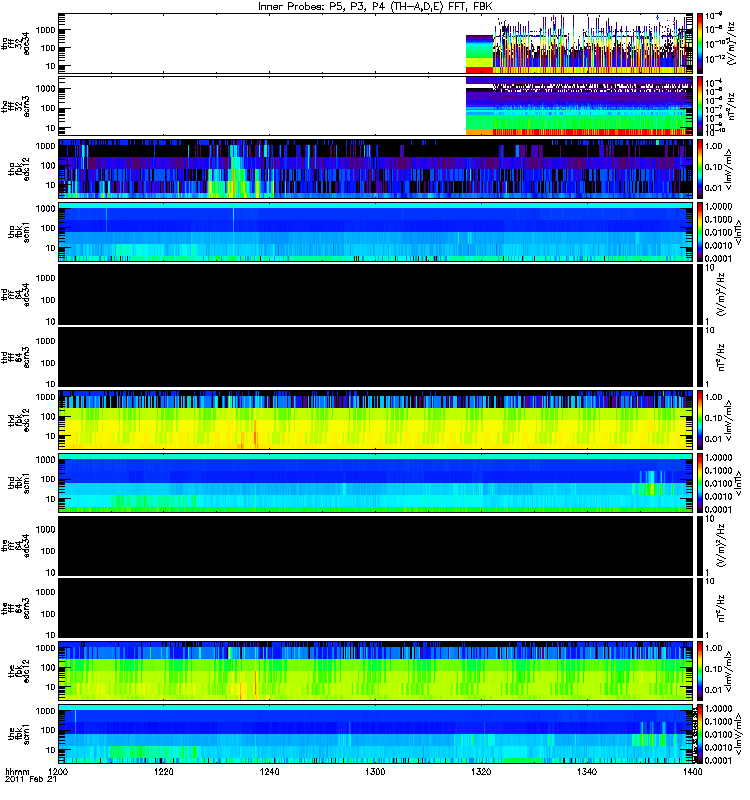Image resolution: width=750 pixels, height=800 pixels.
Task: Select the 1220 time axis tick label
Action: point(164,774)
